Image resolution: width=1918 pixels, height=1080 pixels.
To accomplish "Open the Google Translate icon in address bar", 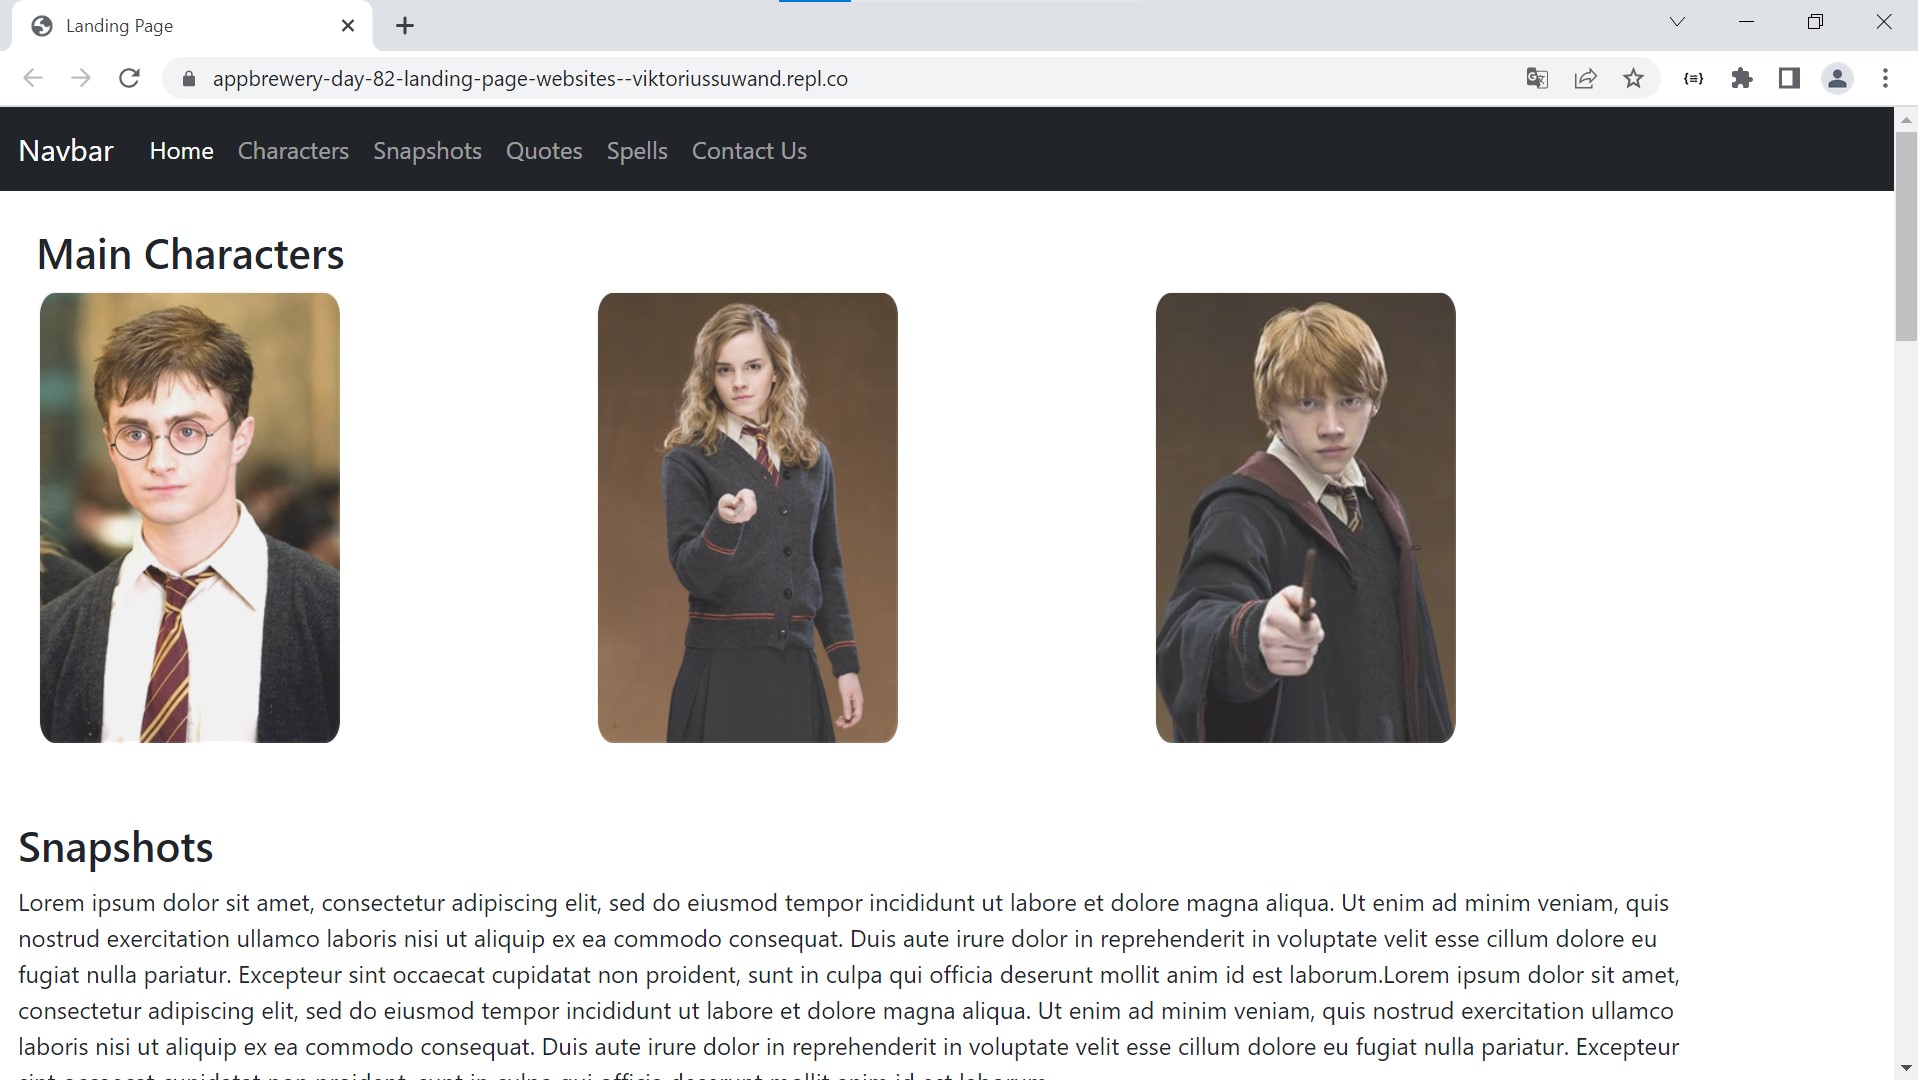I will (x=1537, y=78).
